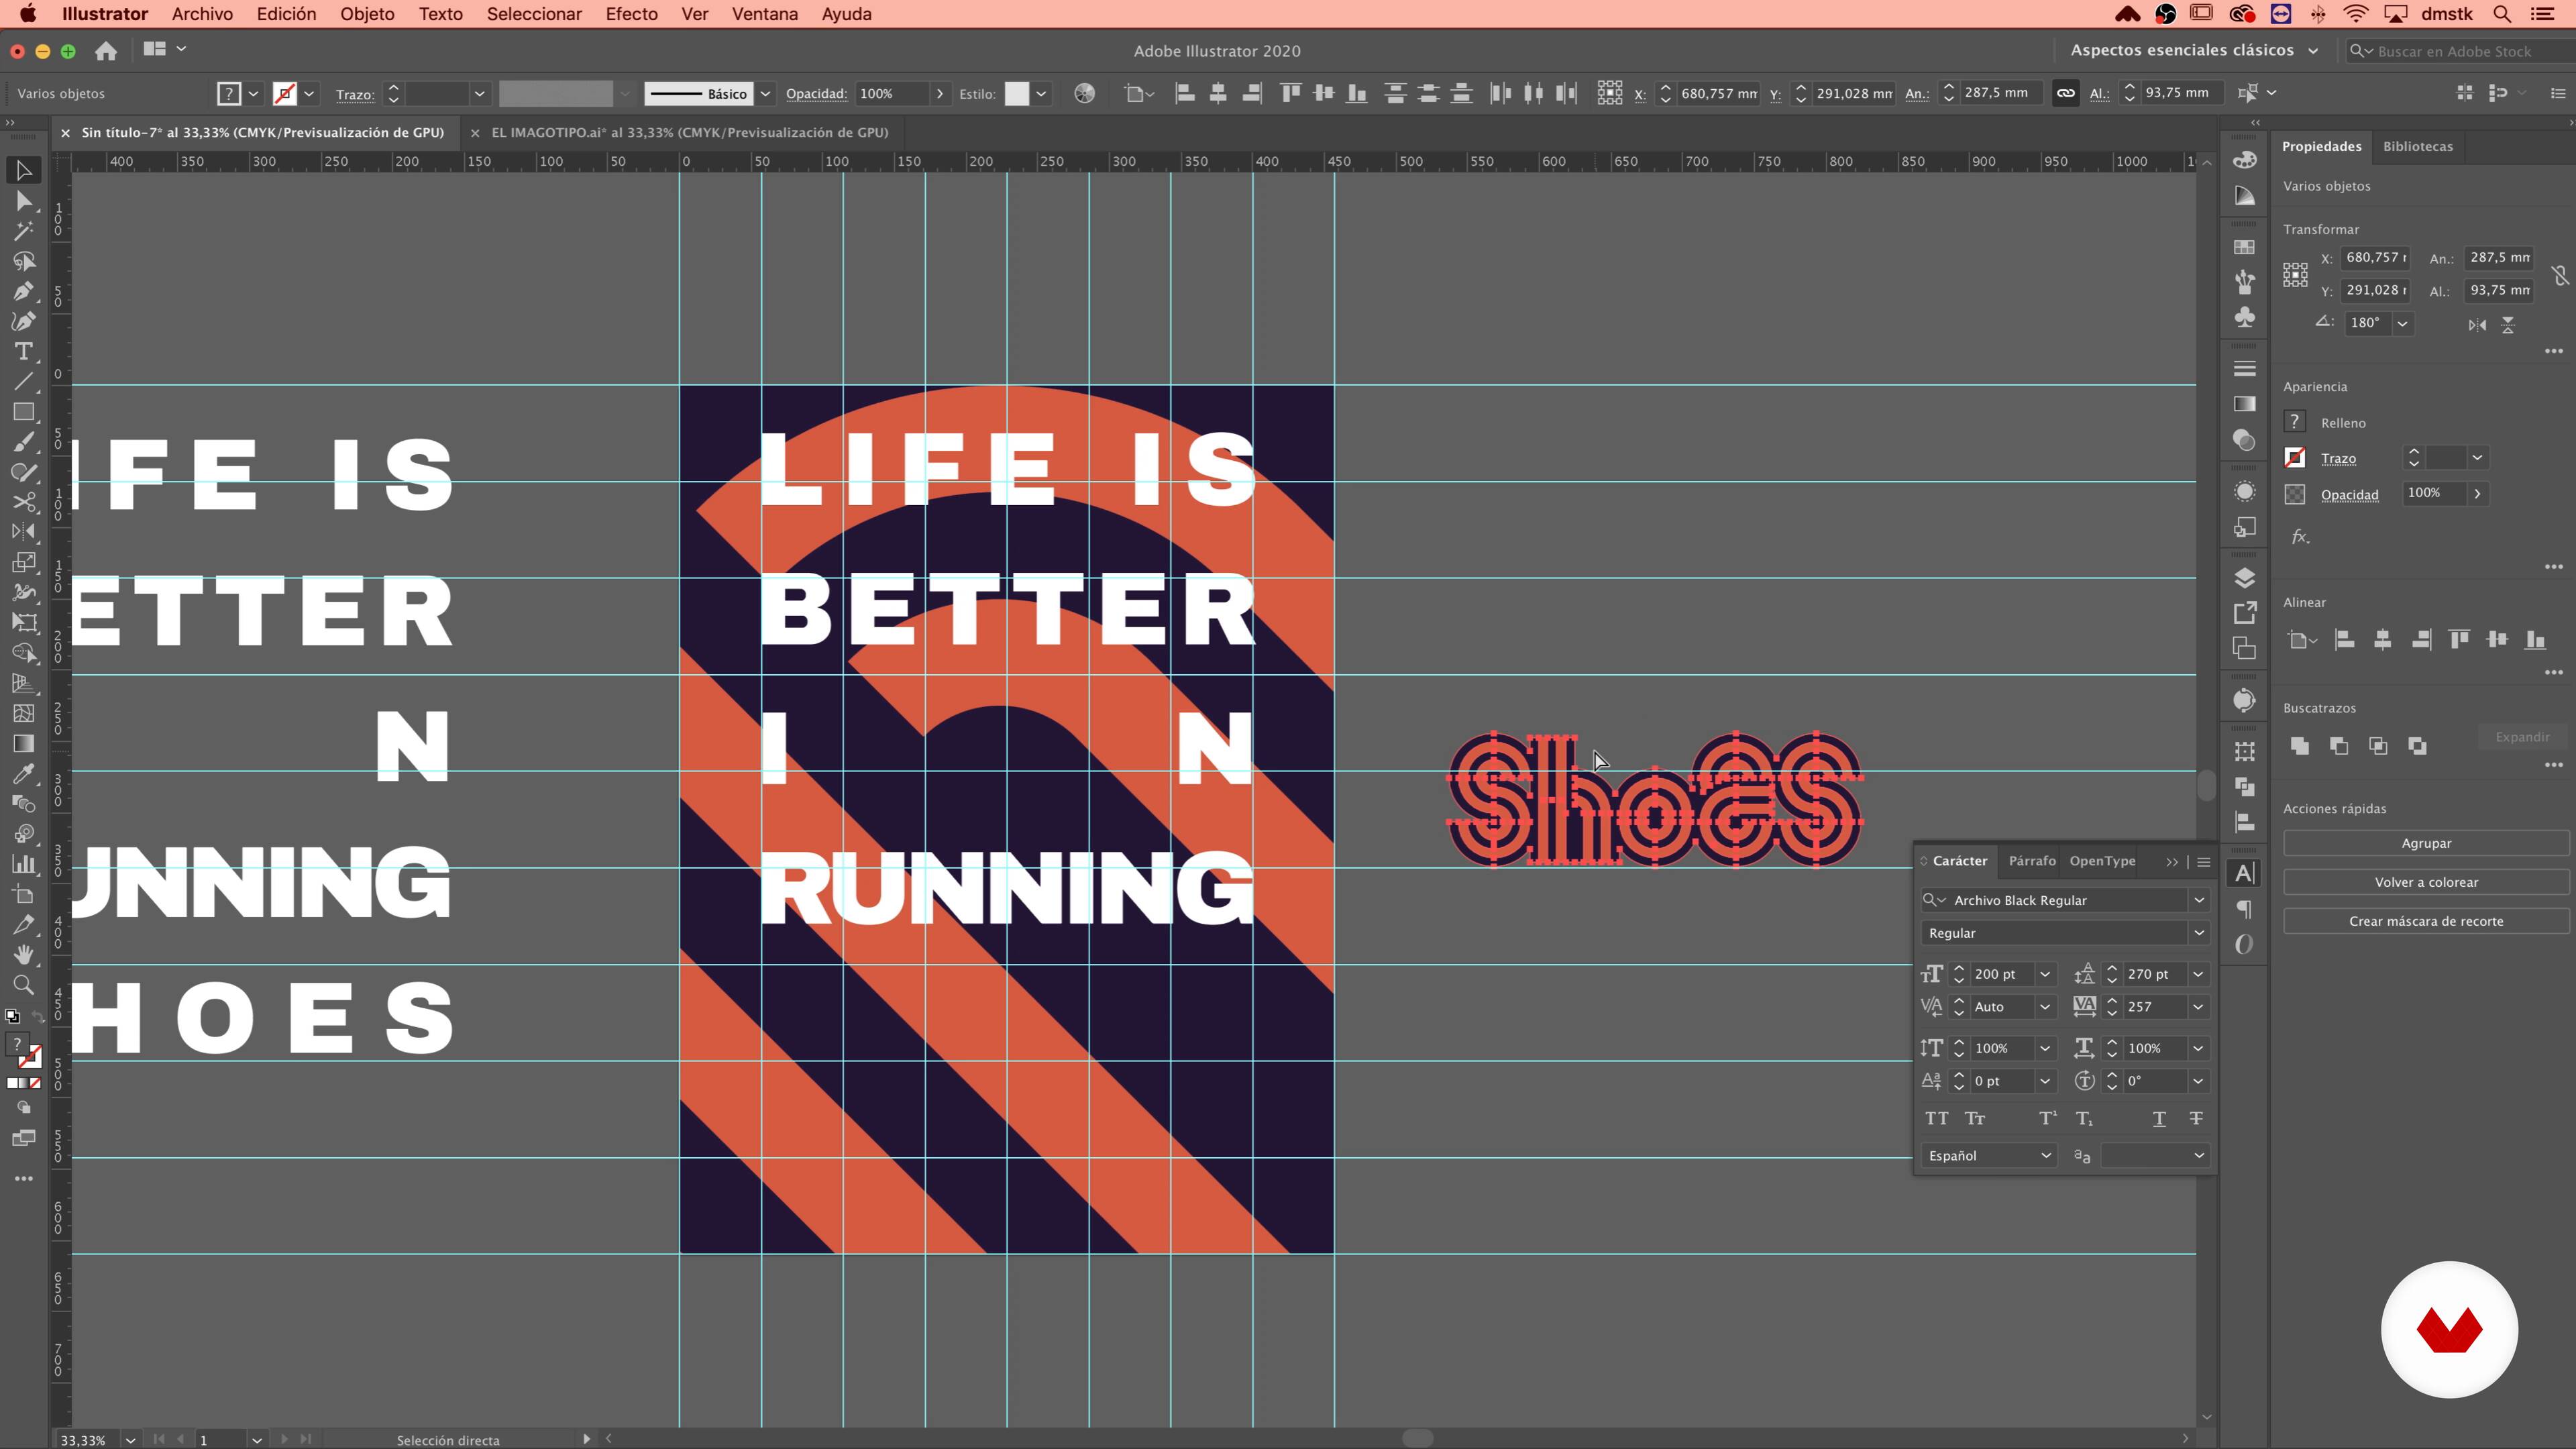Select the Type tool

click(24, 352)
